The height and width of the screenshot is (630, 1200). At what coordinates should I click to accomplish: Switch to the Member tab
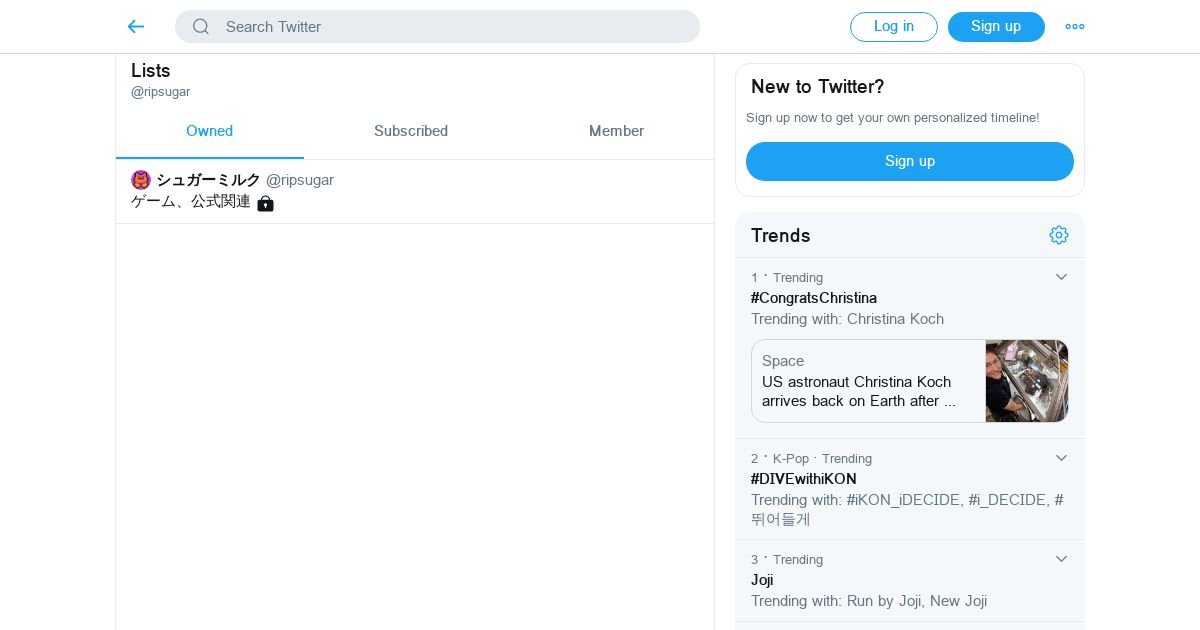click(x=616, y=131)
